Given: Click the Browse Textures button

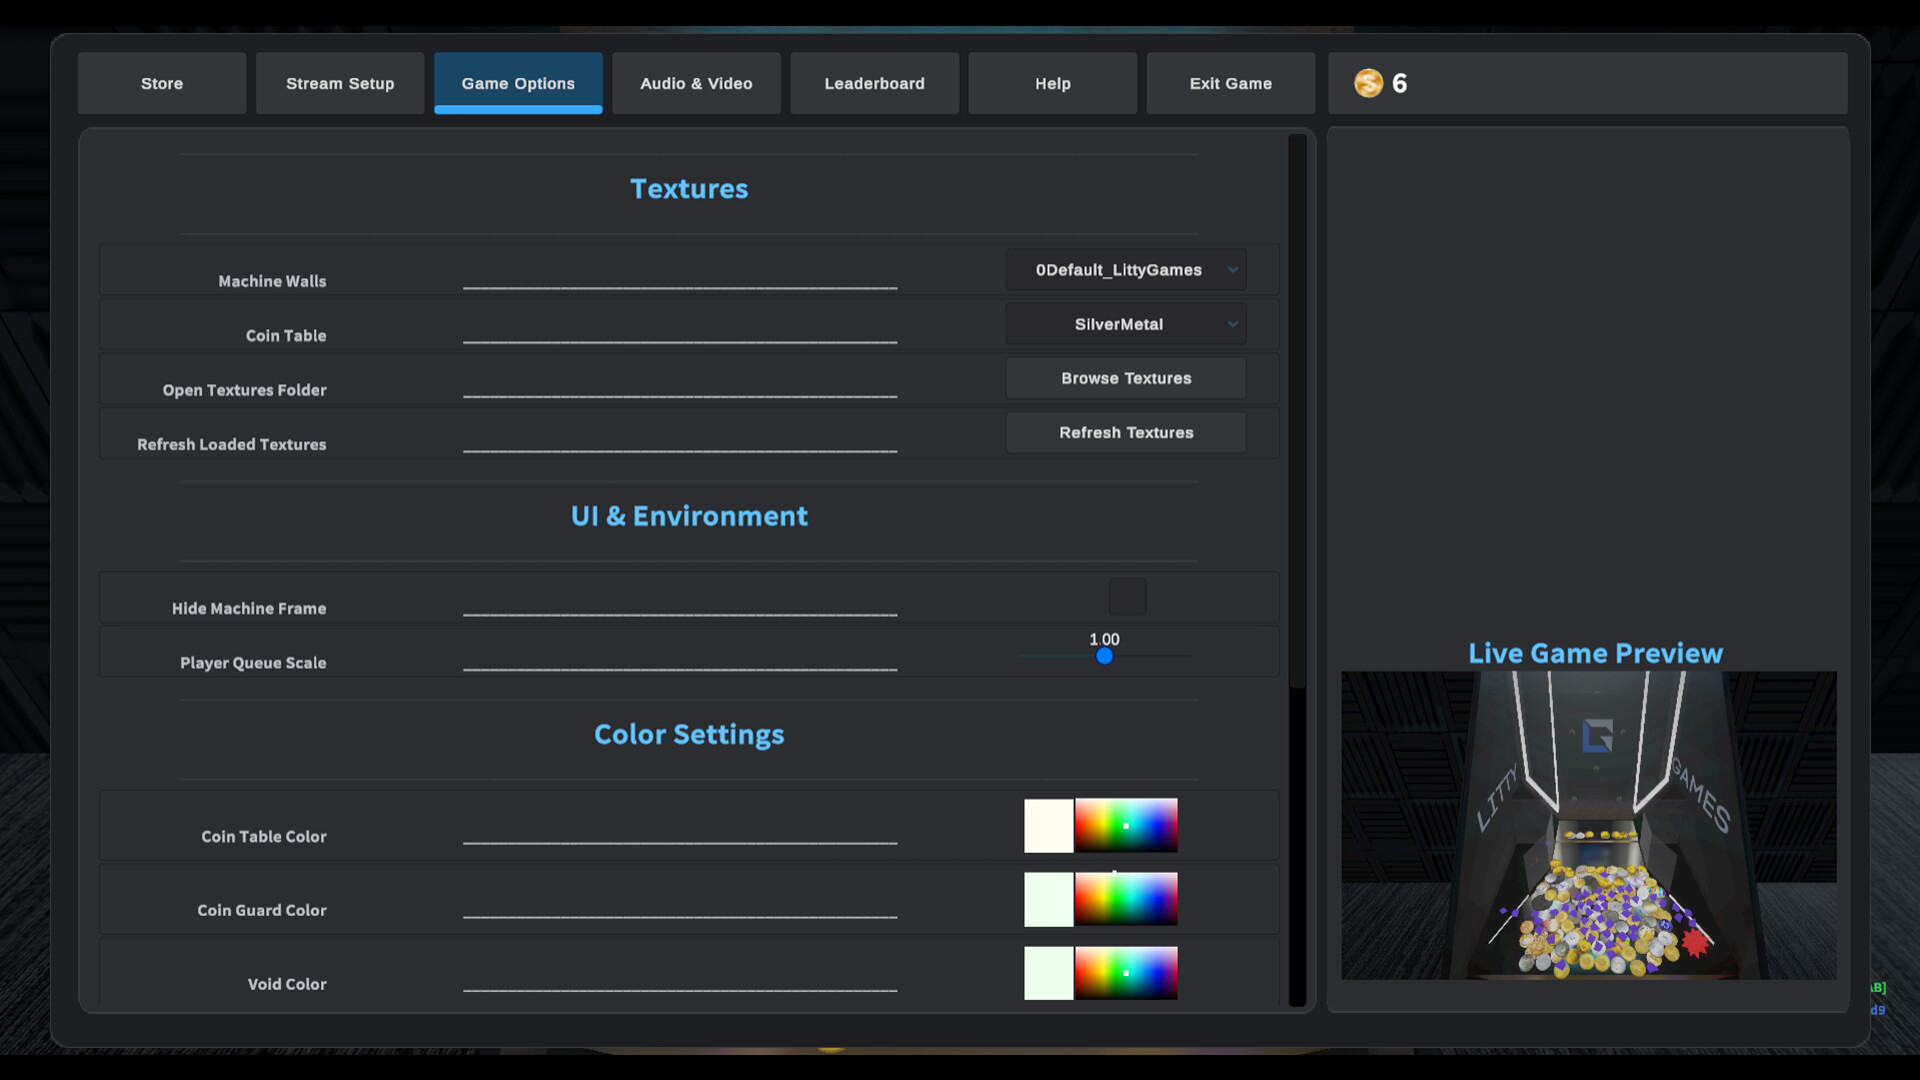Looking at the screenshot, I should 1125,378.
